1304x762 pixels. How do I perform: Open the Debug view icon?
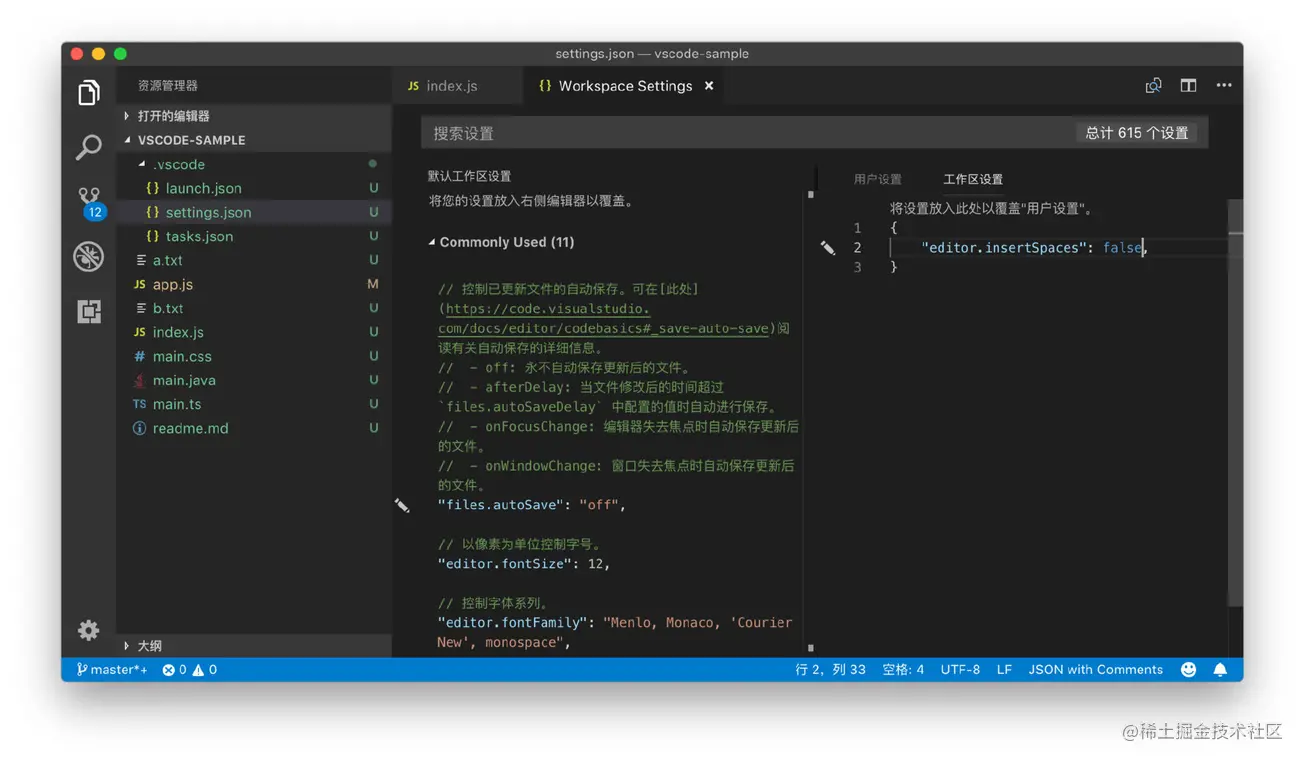(x=89, y=257)
